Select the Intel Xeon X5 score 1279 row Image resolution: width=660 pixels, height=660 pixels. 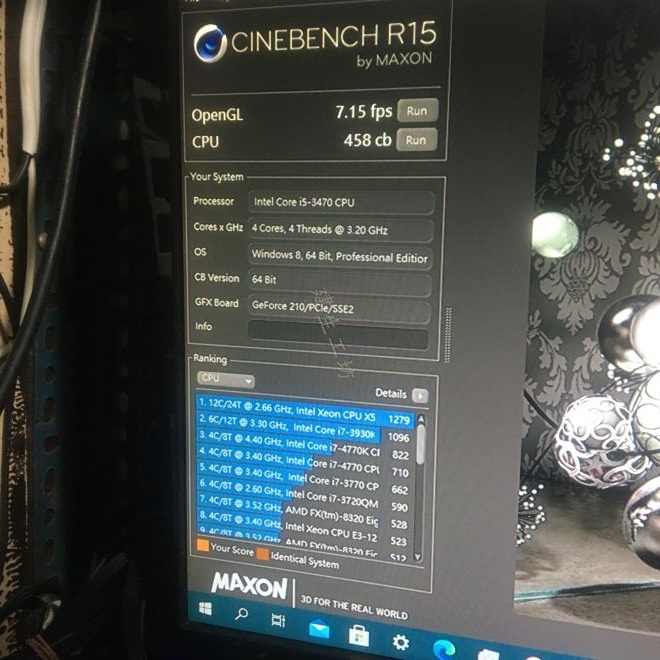coord(305,411)
